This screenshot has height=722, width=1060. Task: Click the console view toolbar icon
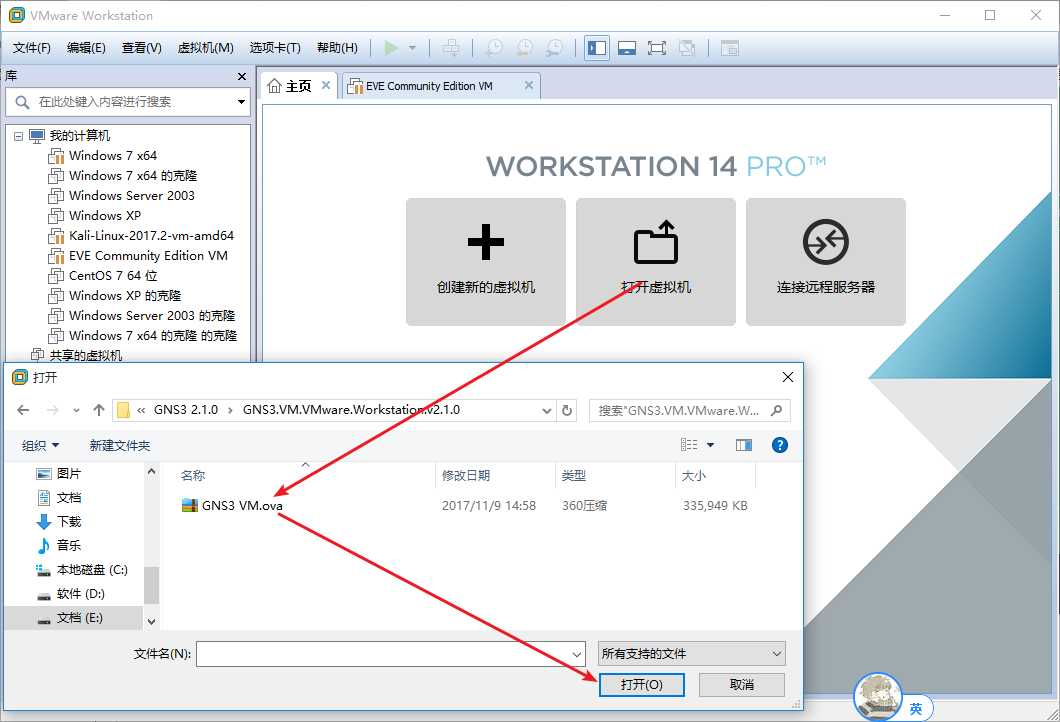pos(729,48)
